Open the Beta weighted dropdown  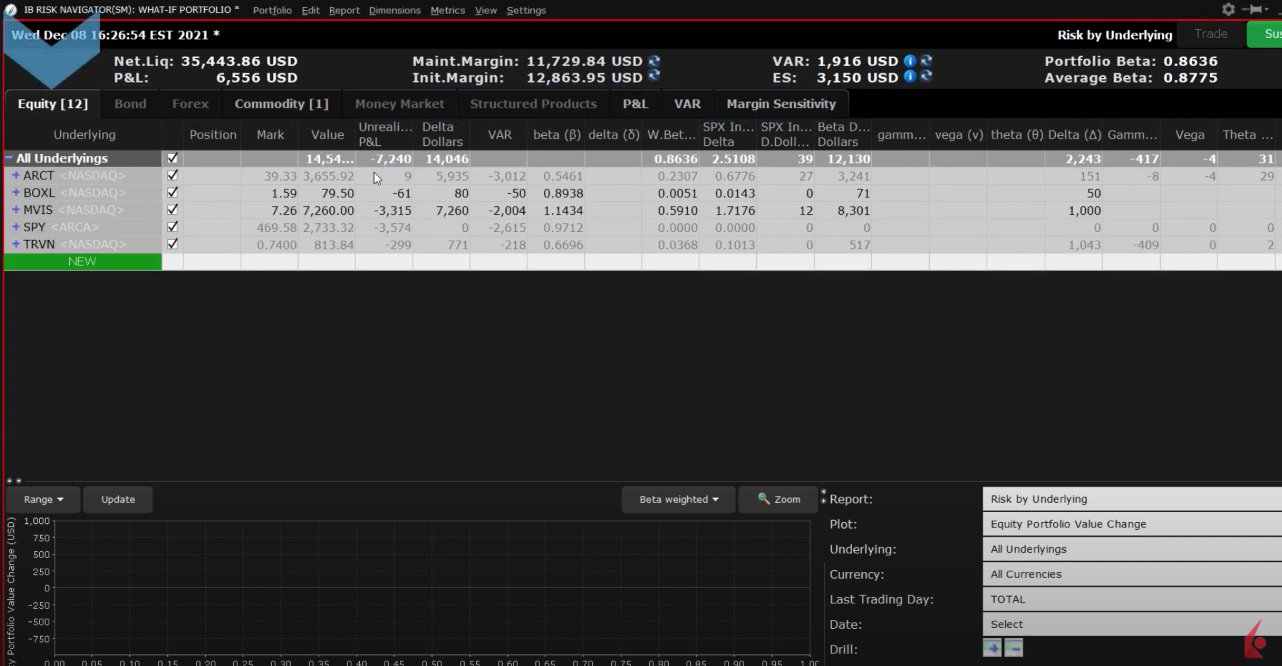pos(679,500)
